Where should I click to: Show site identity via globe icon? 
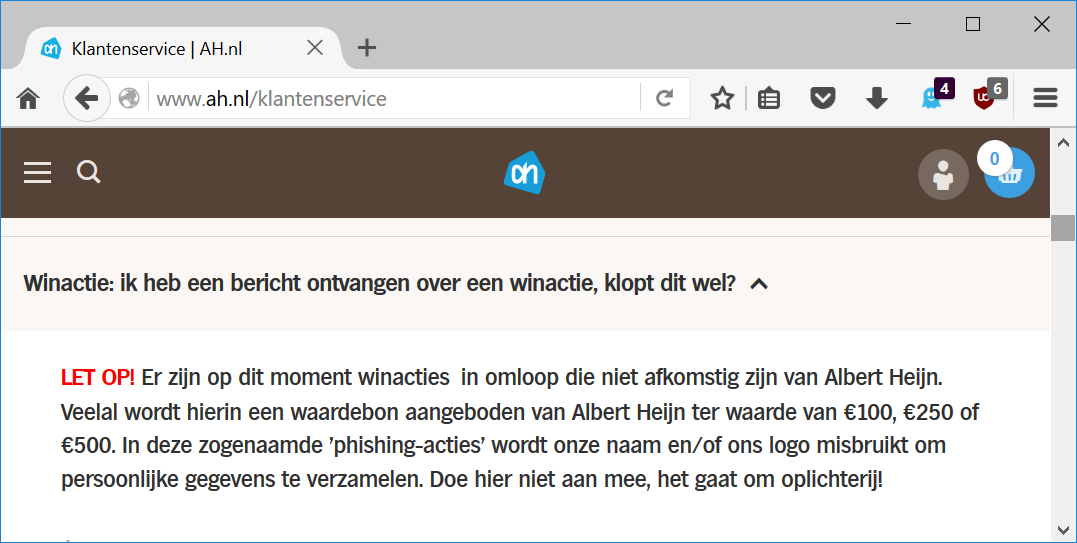click(129, 98)
